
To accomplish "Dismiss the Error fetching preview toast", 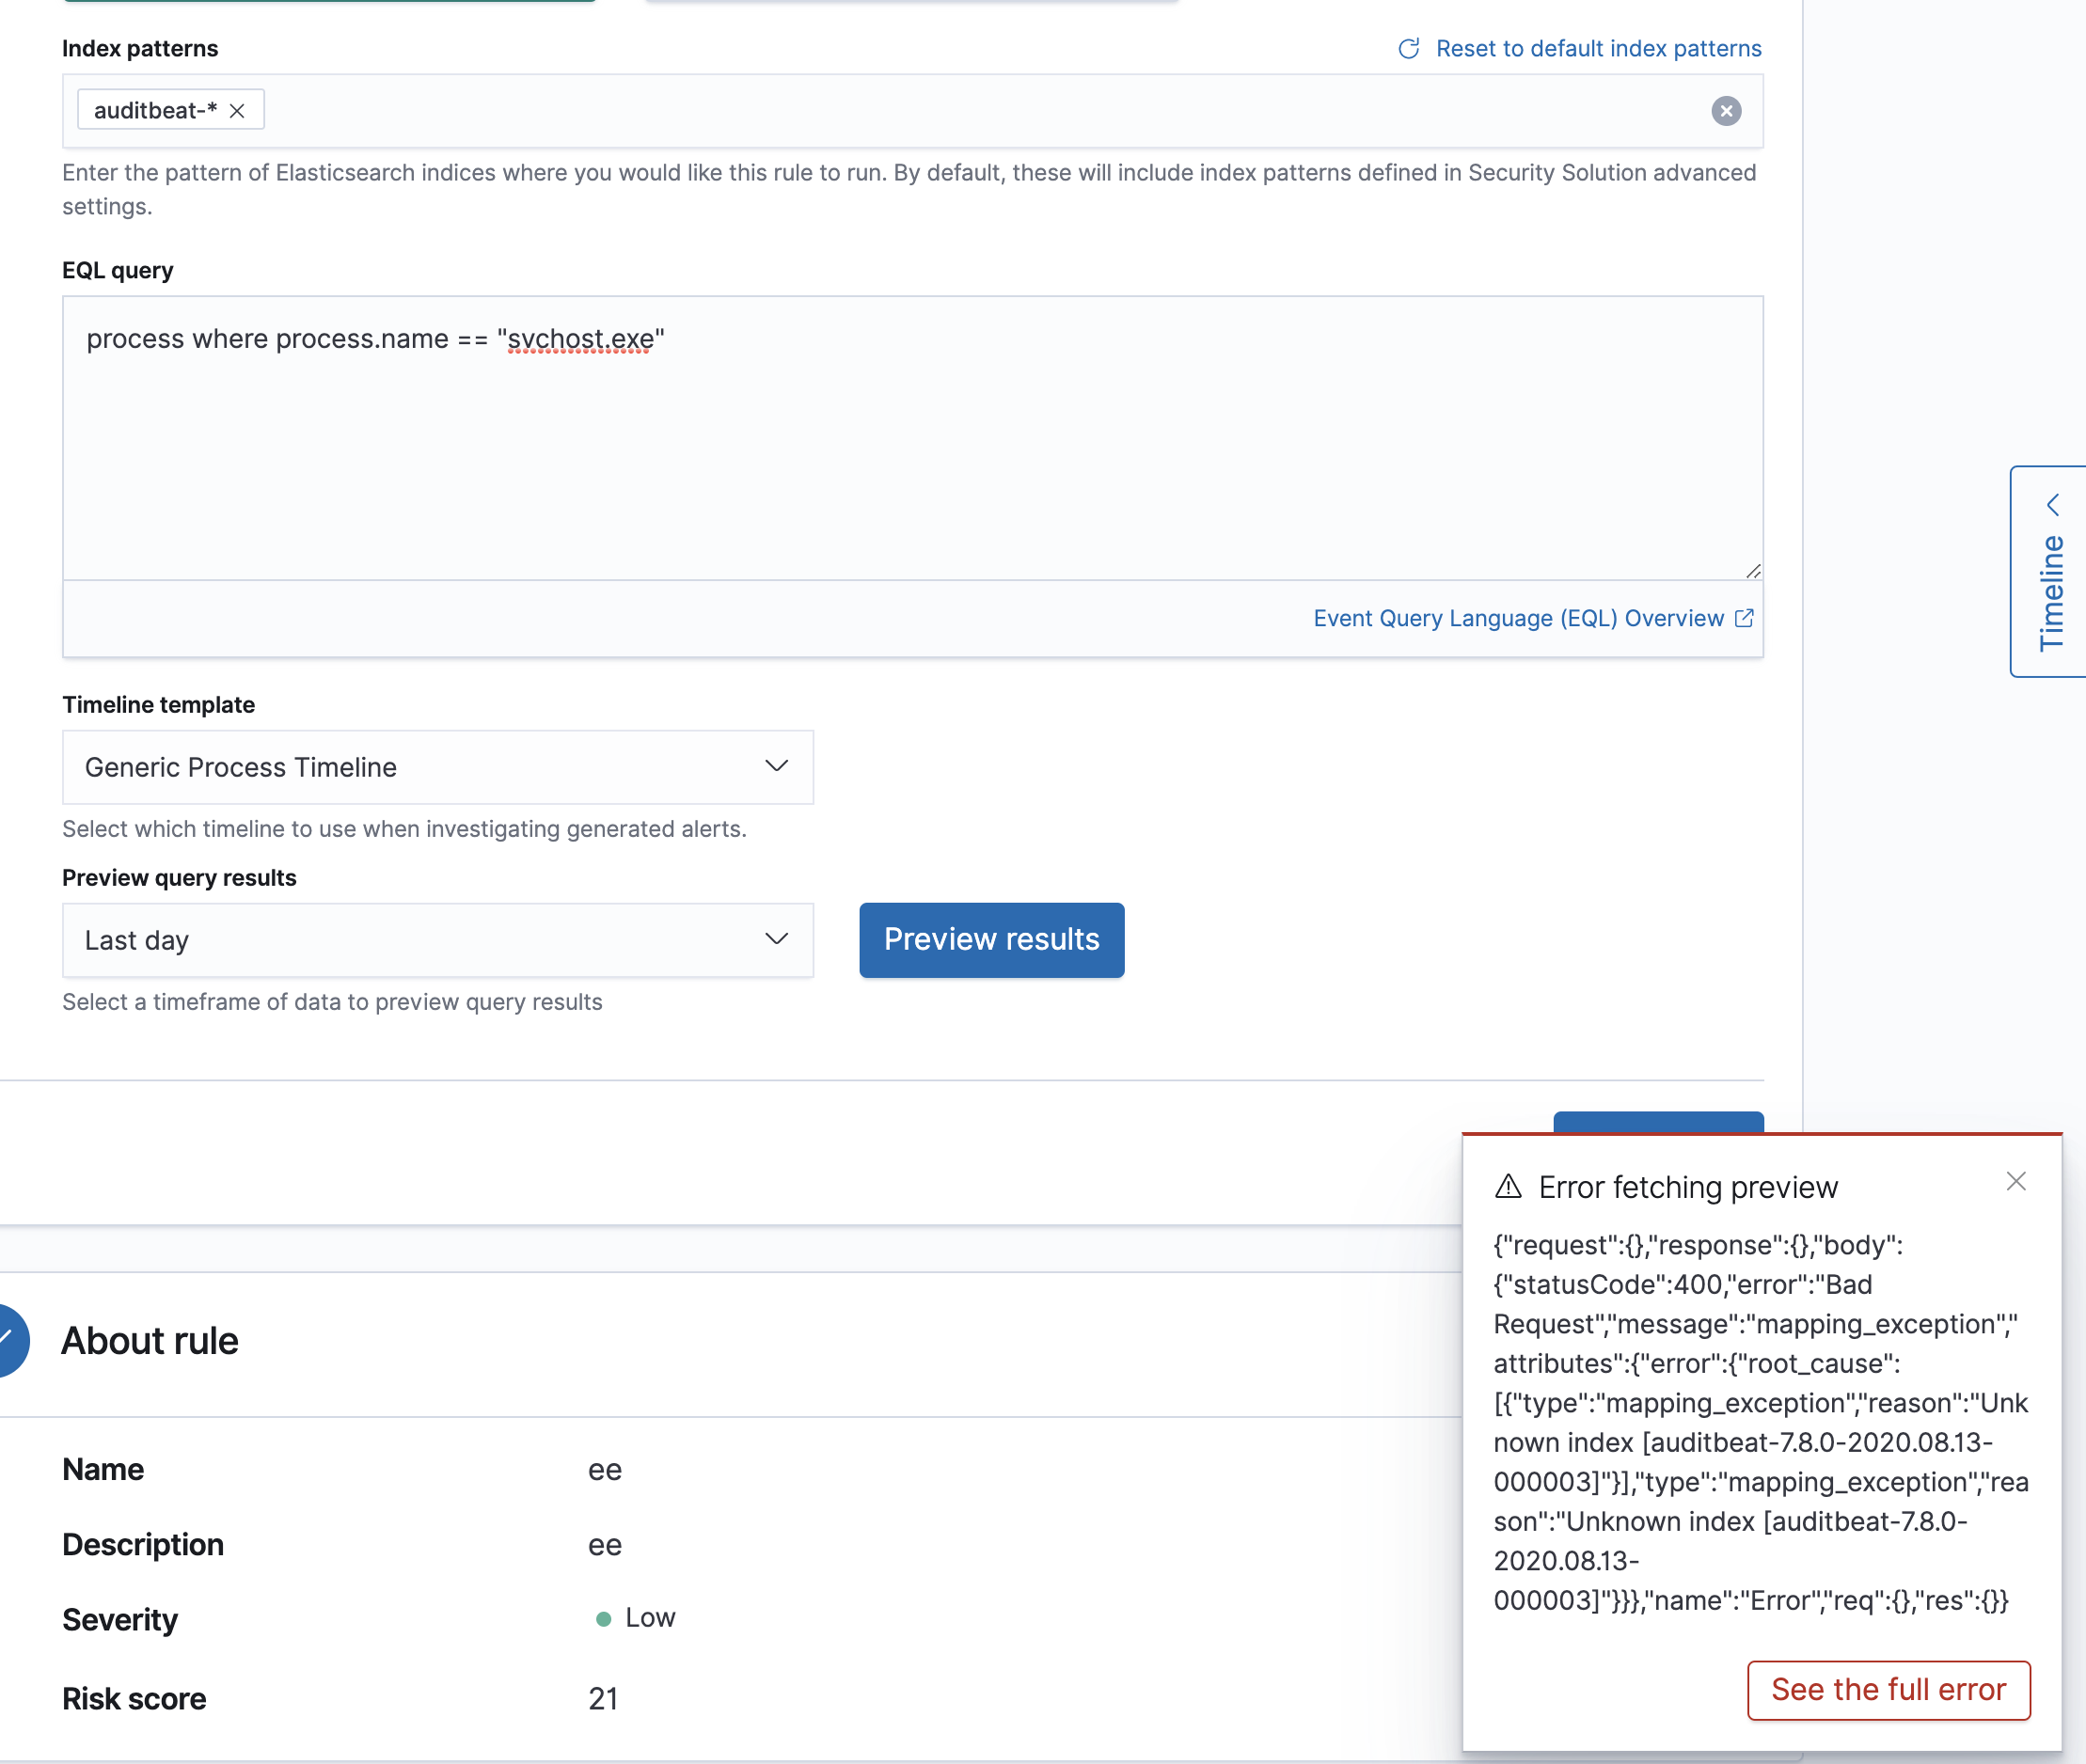I will coord(2015,1182).
